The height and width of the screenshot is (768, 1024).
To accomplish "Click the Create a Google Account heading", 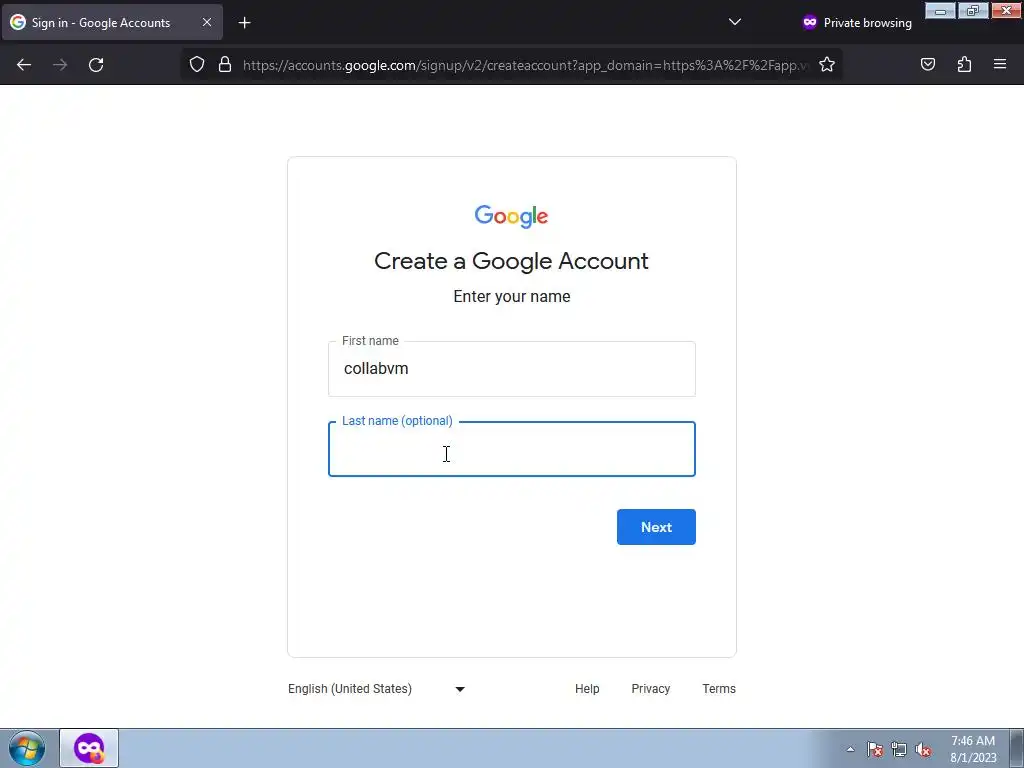I will pos(511,261).
